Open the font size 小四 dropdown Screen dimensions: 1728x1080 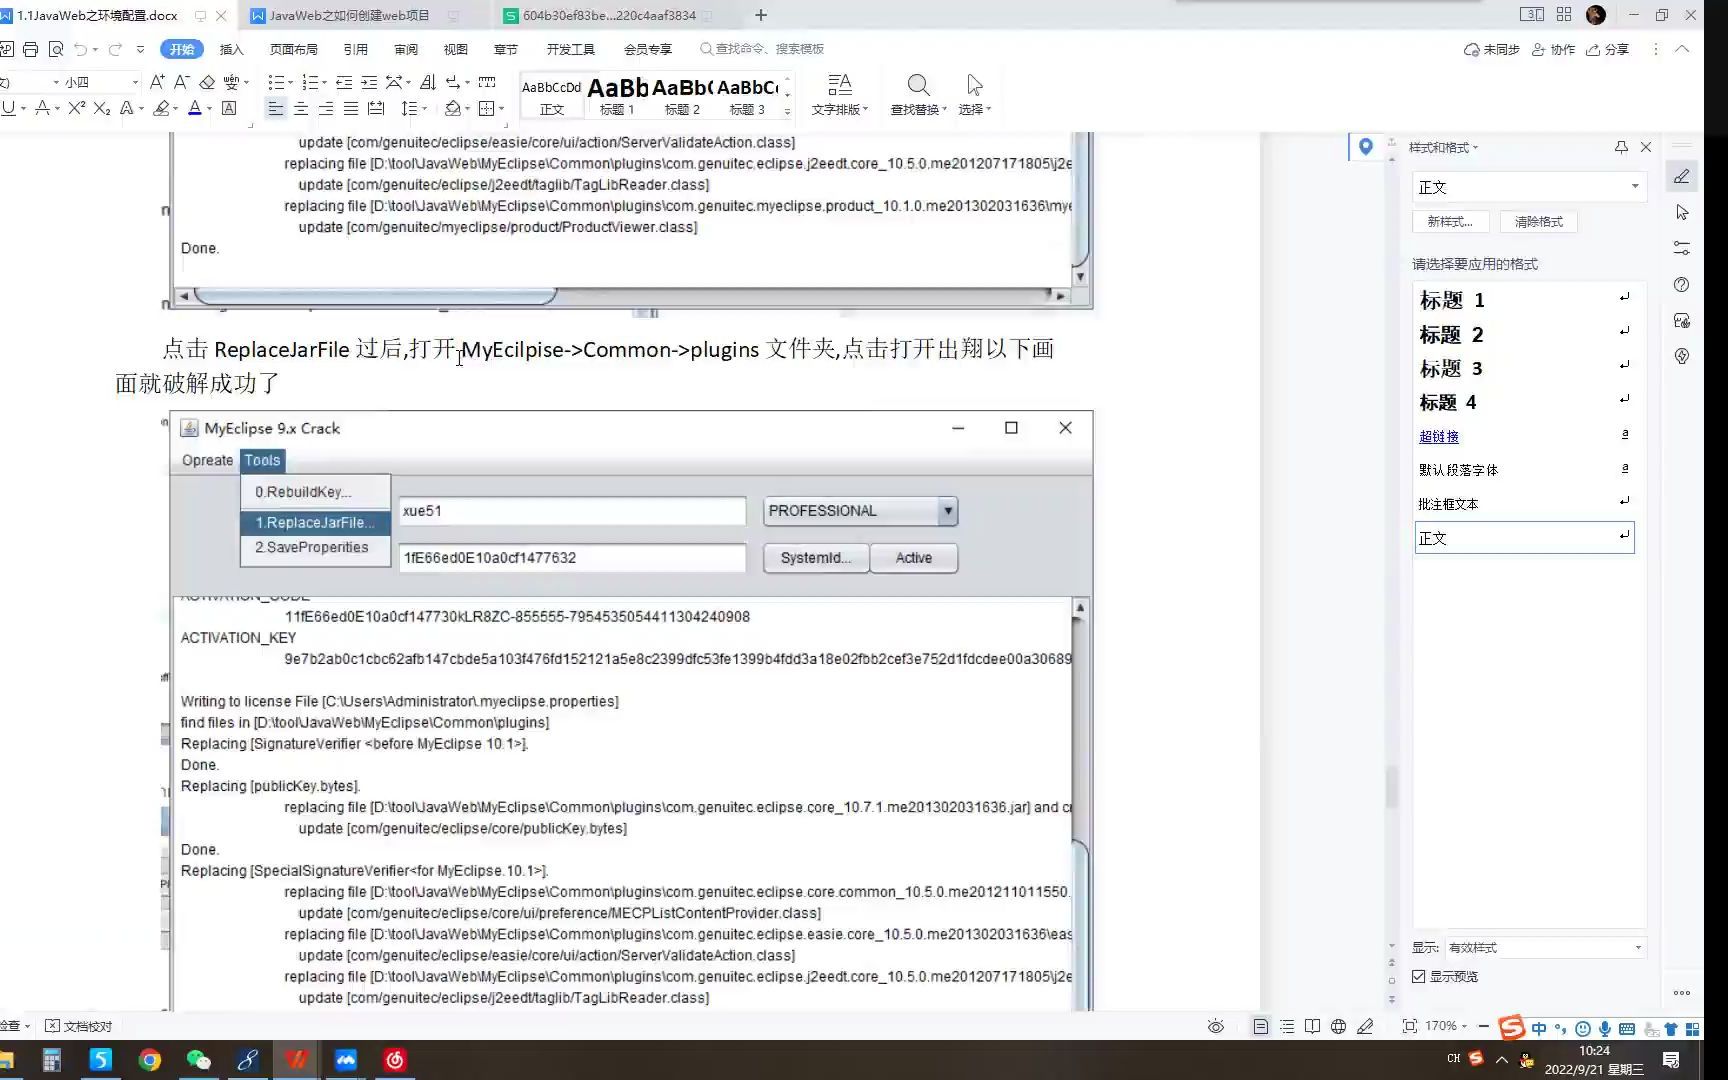pyautogui.click(x=135, y=82)
